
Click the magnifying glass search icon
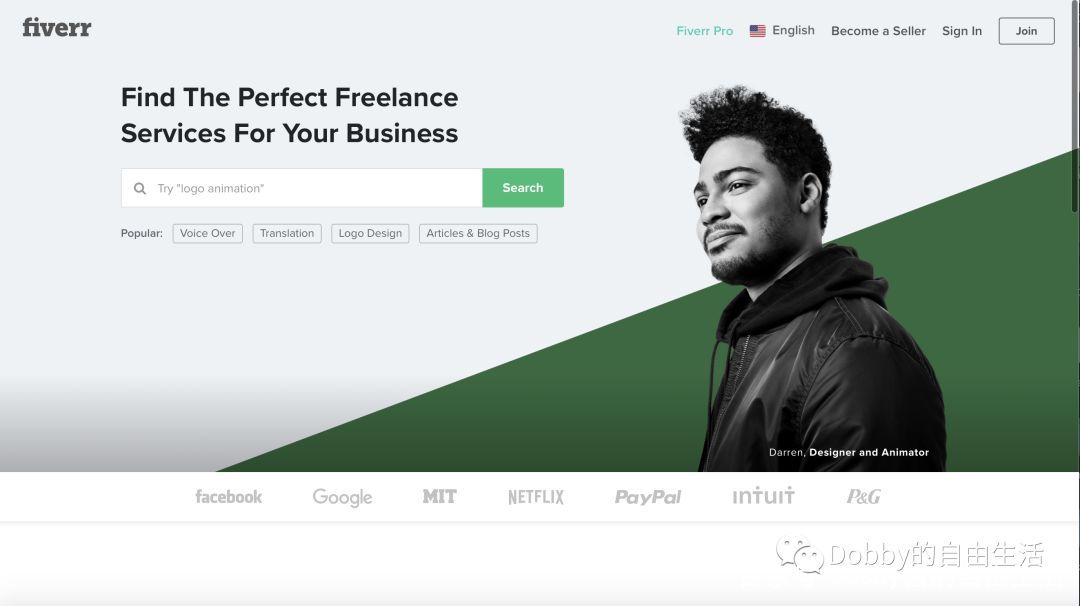point(140,188)
